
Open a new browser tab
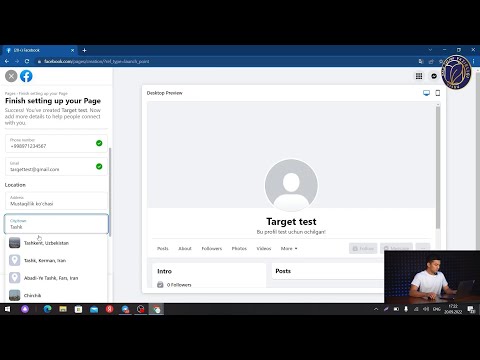click(84, 50)
